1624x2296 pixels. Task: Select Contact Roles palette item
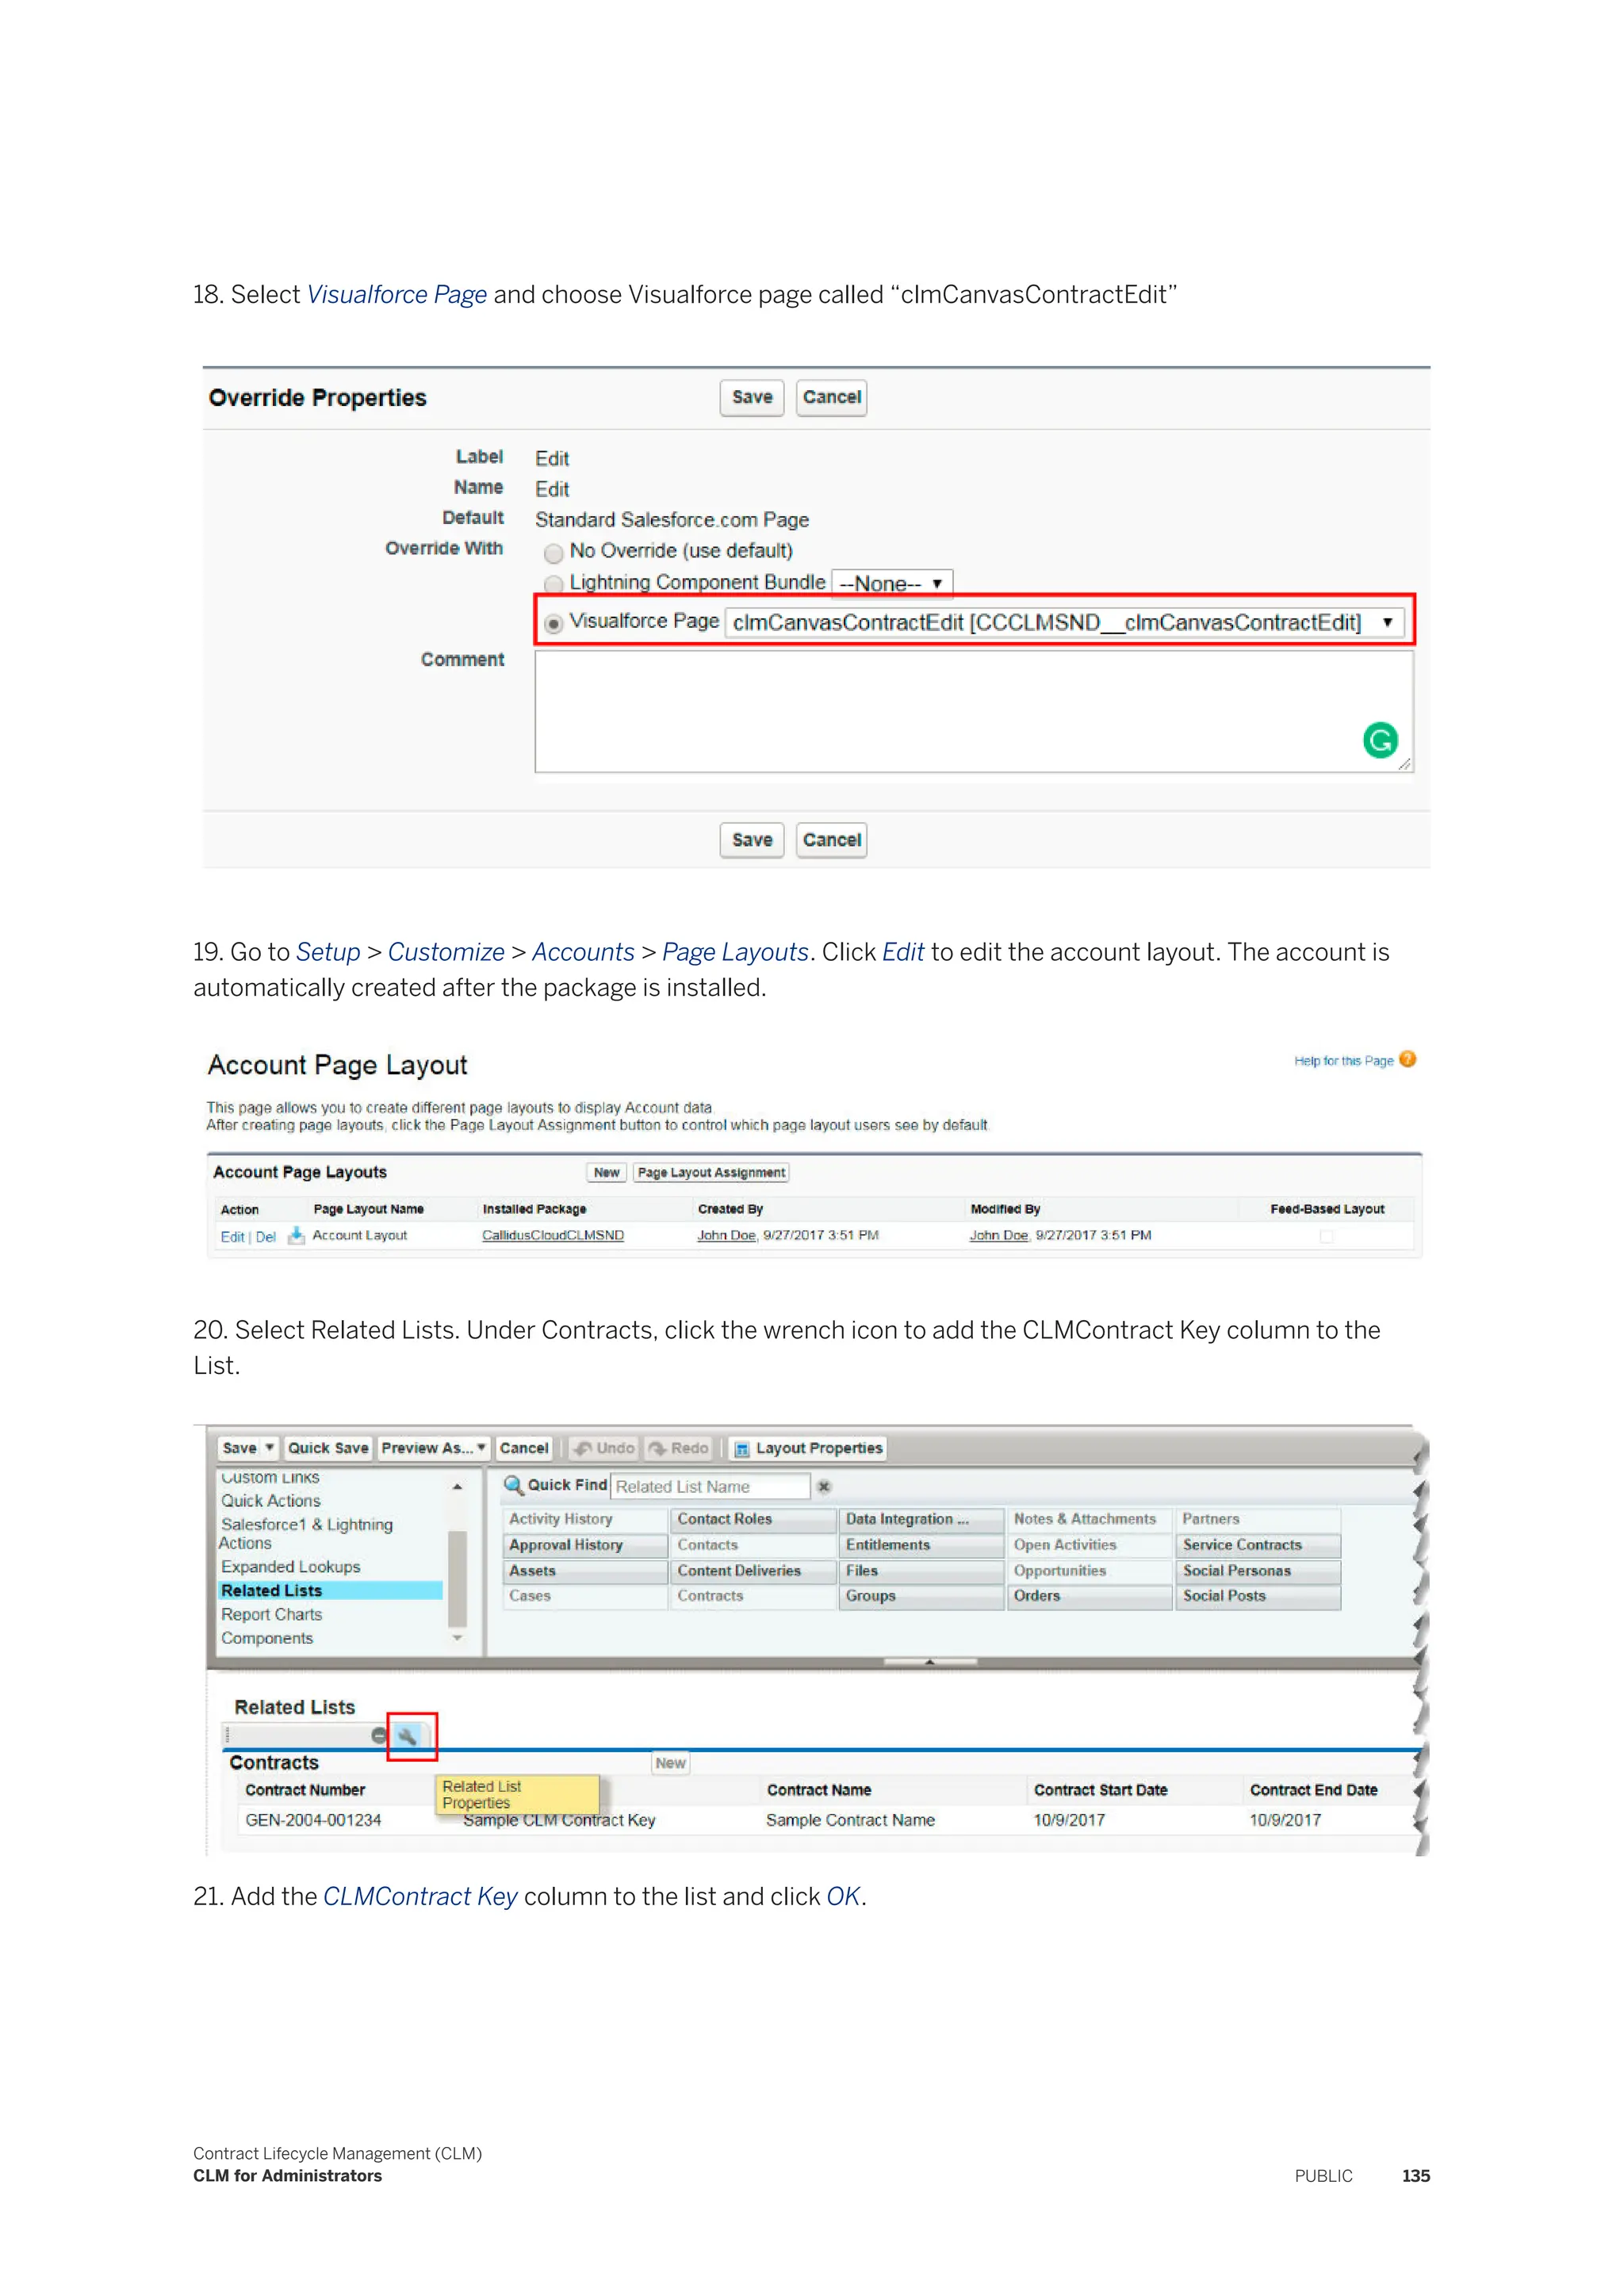(x=753, y=1519)
